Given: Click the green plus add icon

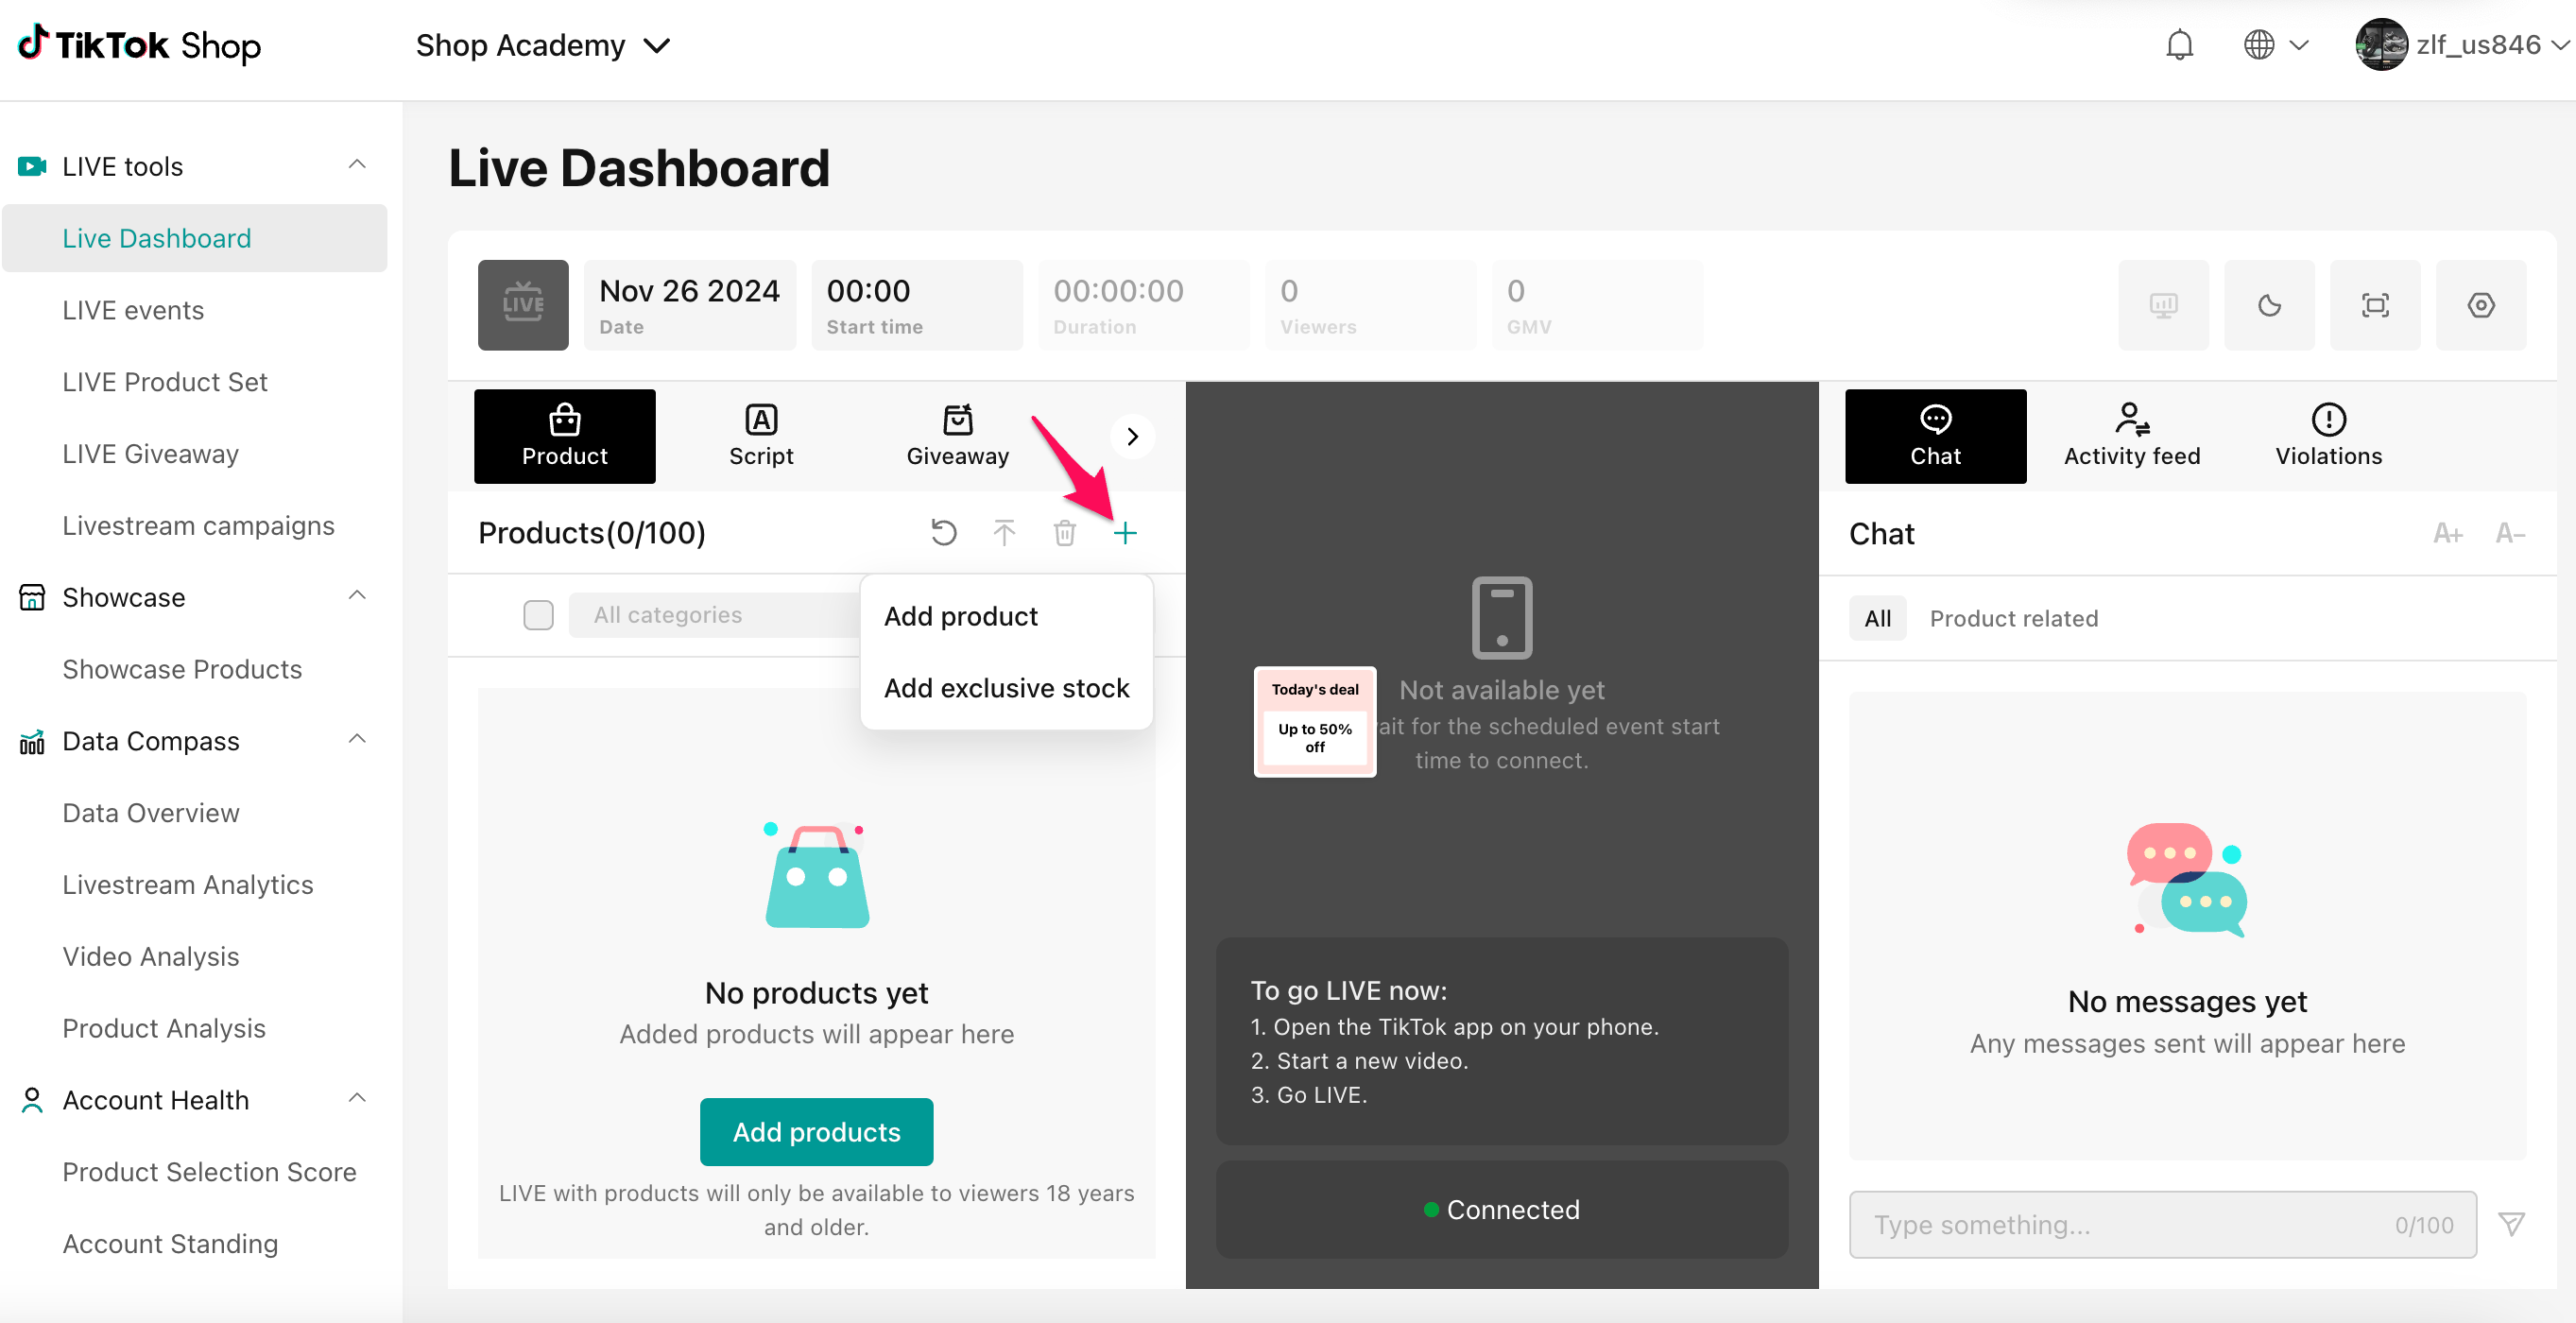Looking at the screenshot, I should [1125, 533].
